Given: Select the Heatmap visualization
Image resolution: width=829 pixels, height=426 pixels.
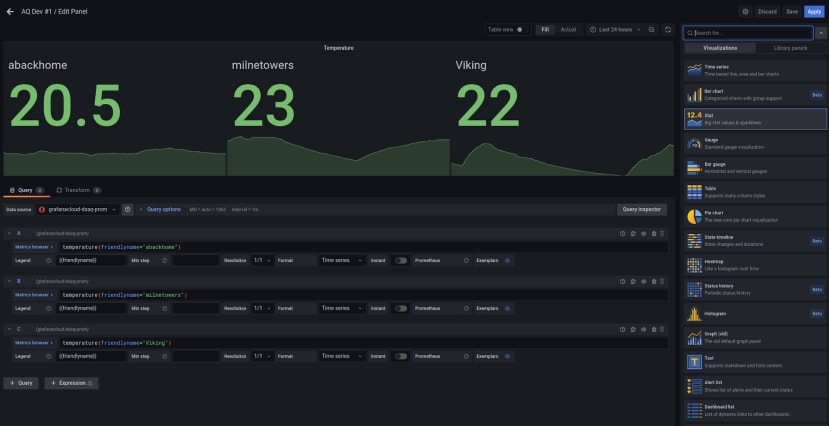Looking at the screenshot, I should tap(755, 265).
